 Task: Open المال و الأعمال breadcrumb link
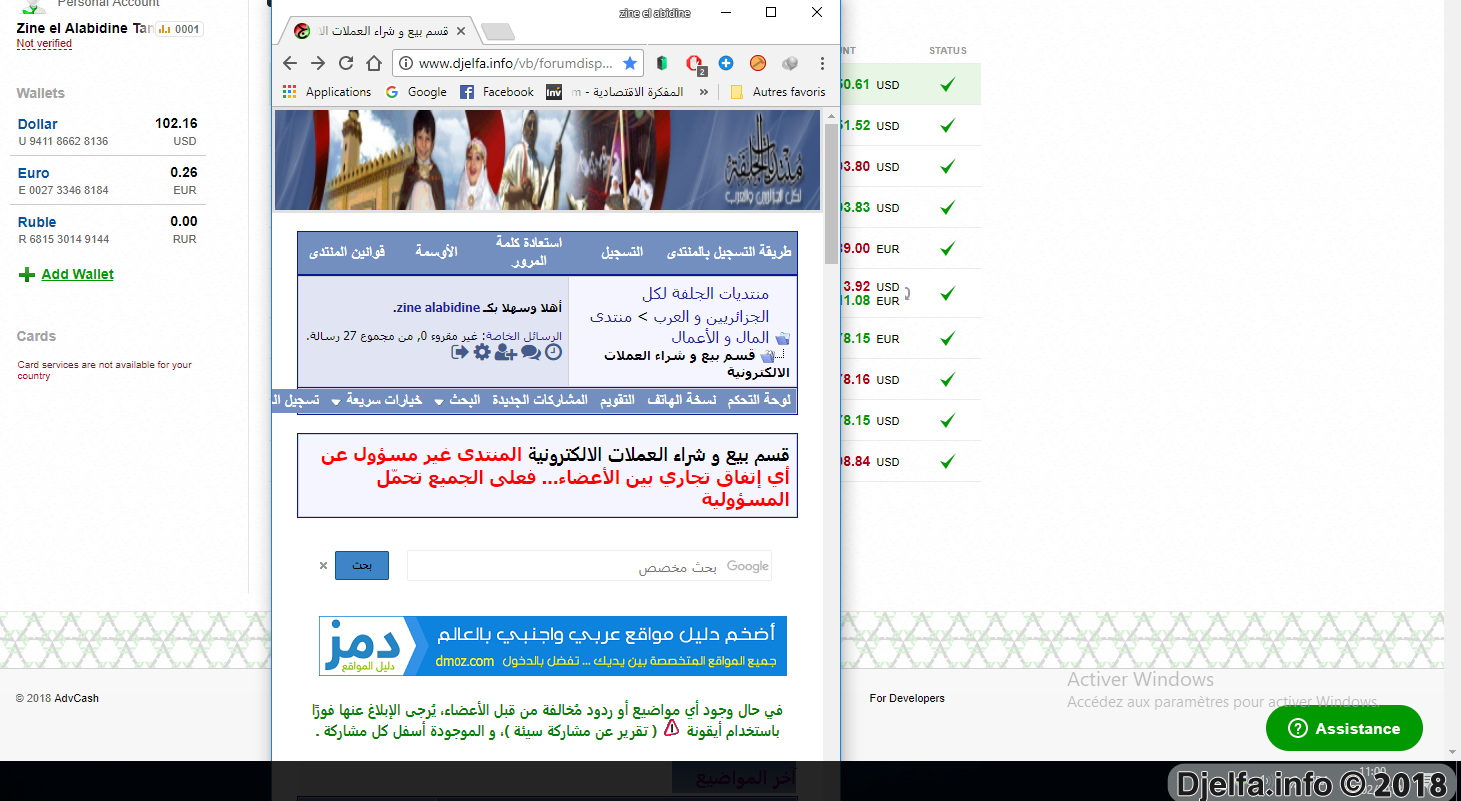pyautogui.click(x=720, y=338)
